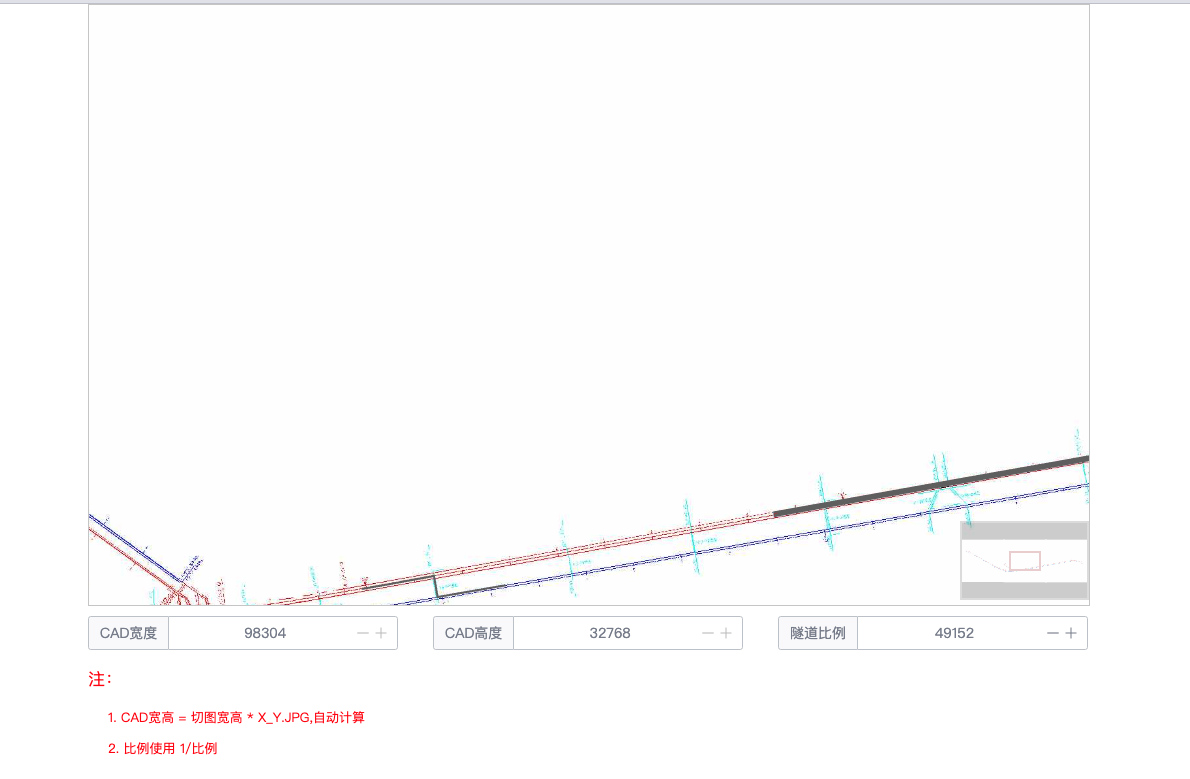Select the 隧道比例 field showing 49152
Image resolution: width=1190 pixels, height=779 pixels.
[954, 633]
